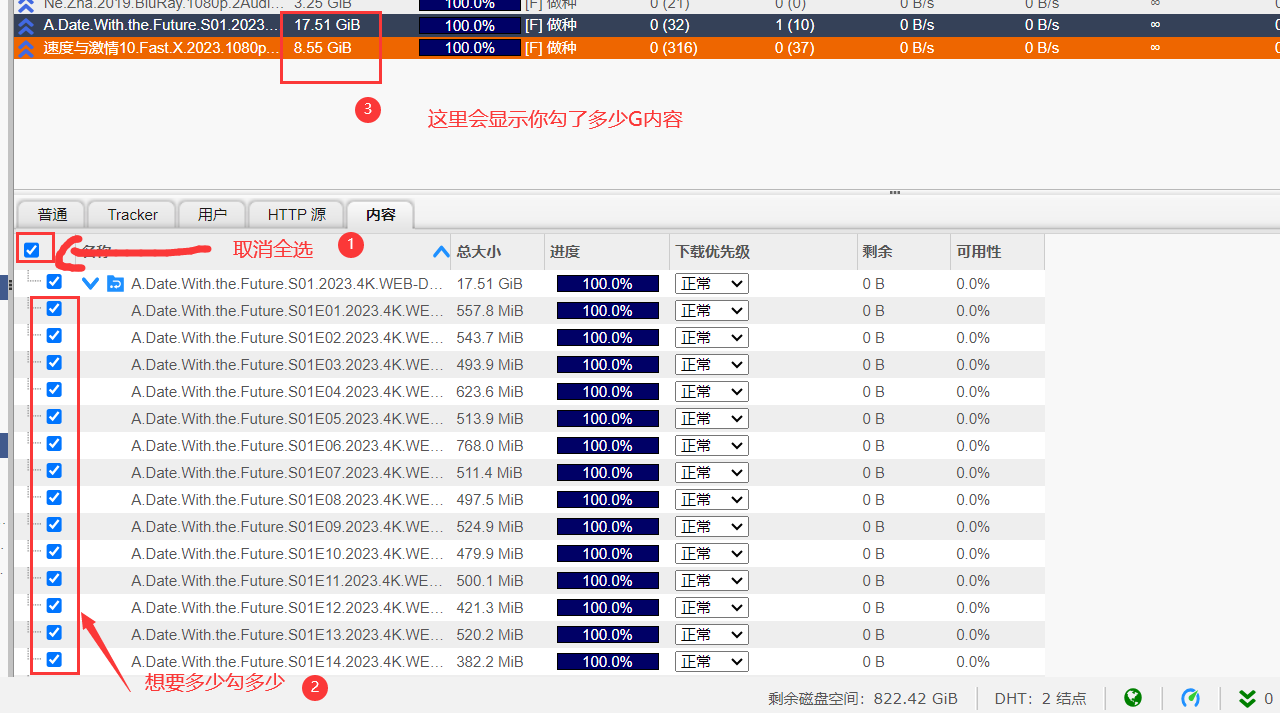Screen dimensions: 1280x713
Task: Click the [F] 做种 status of Fast.X torrent
Action: tap(550, 48)
